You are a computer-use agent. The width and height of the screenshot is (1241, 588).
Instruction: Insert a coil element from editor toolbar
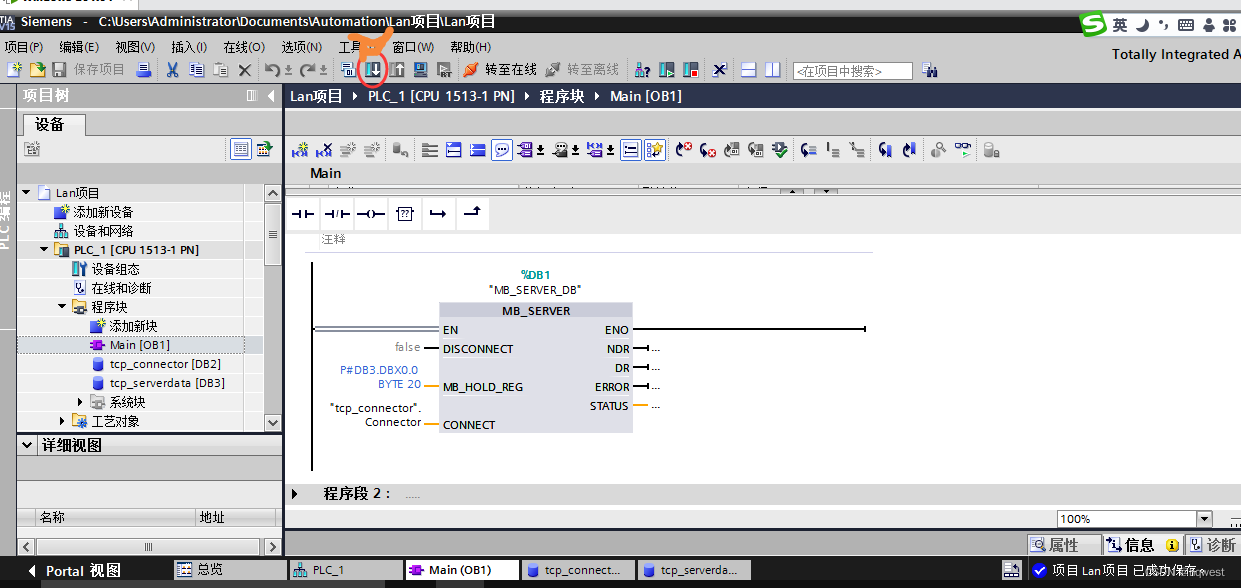click(x=369, y=213)
